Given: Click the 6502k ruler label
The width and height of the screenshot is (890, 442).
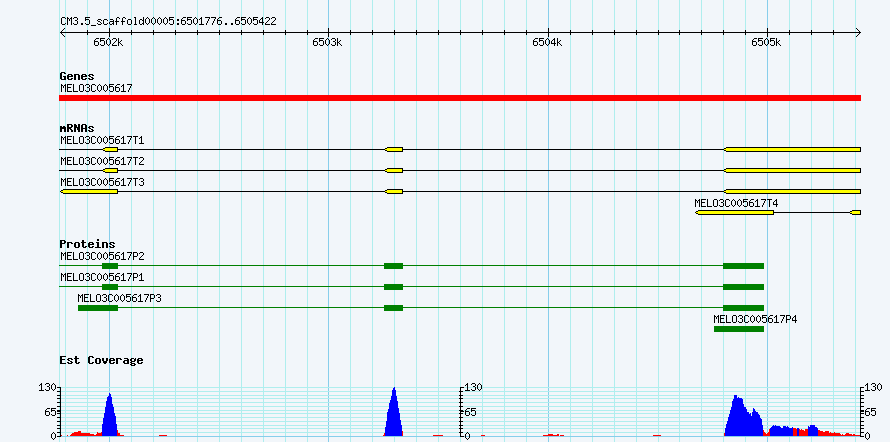Looking at the screenshot, I should [109, 42].
